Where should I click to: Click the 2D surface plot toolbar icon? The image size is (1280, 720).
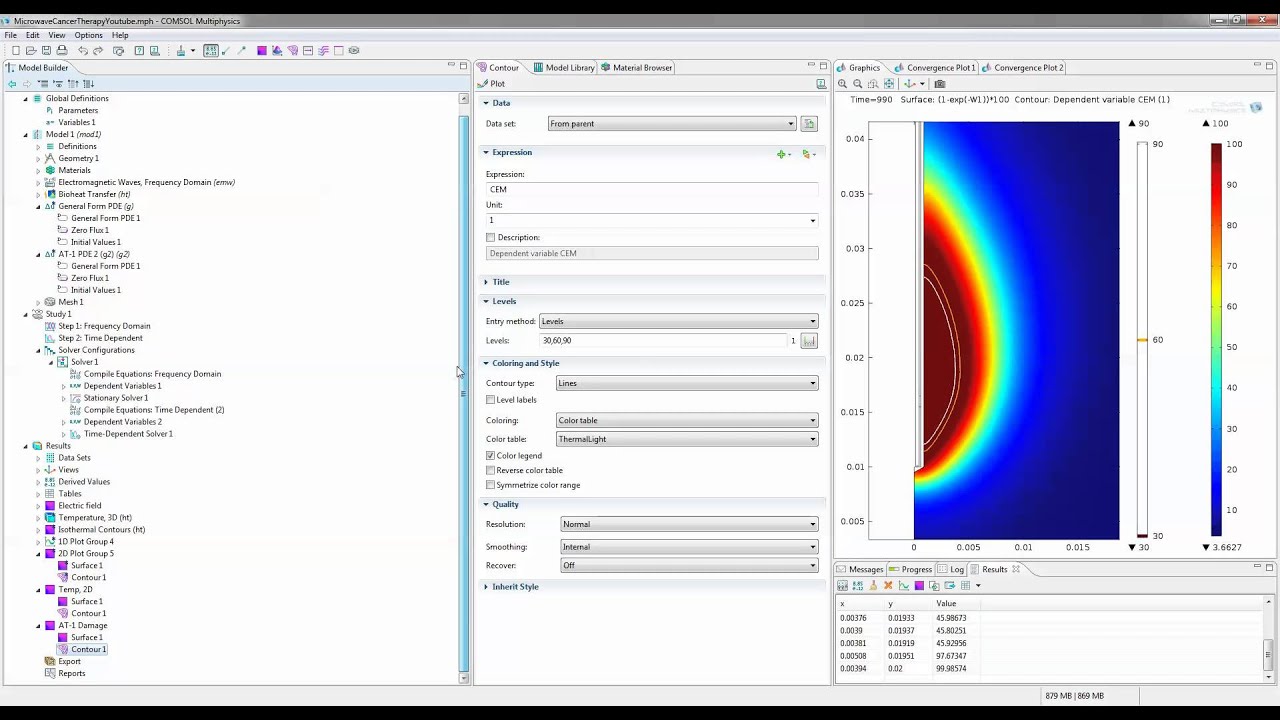(x=262, y=50)
